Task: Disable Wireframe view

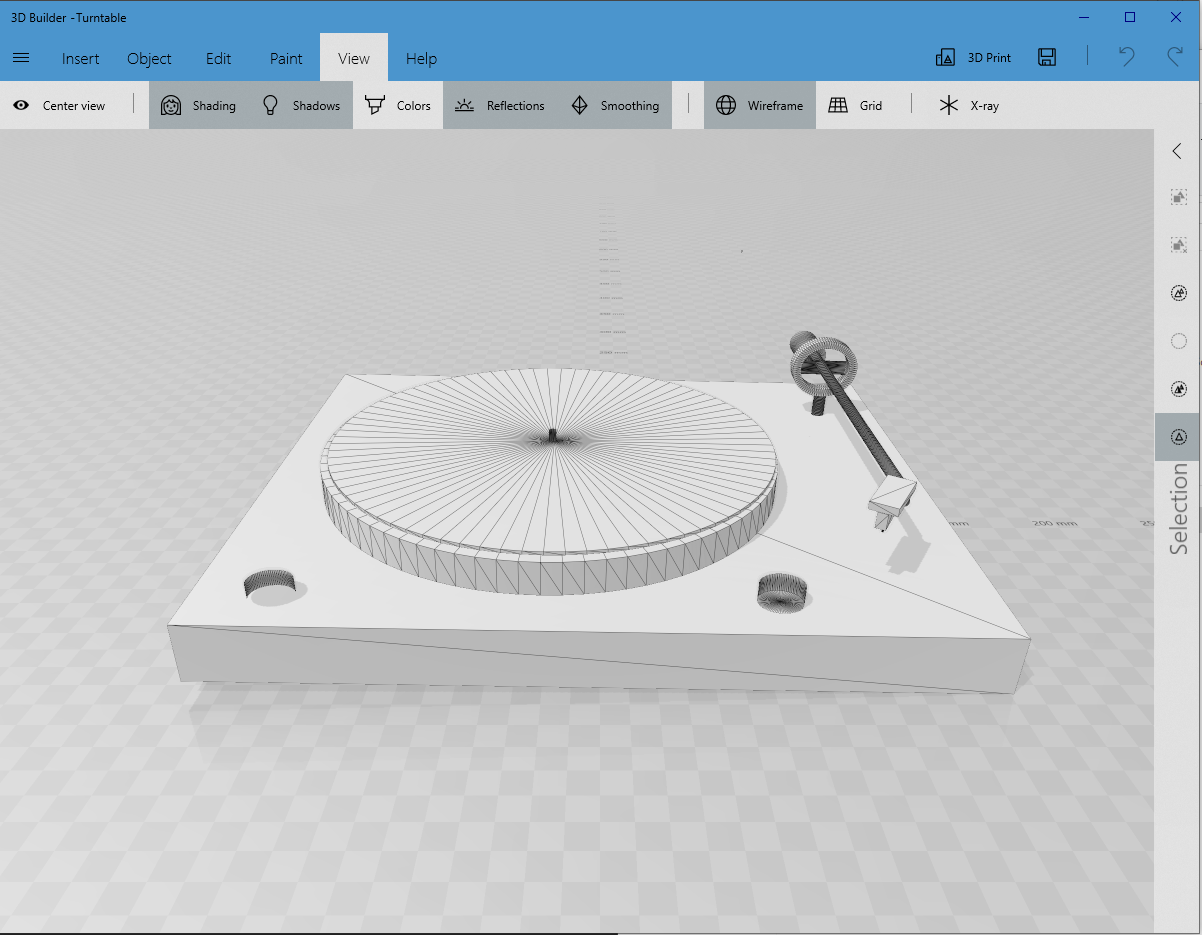Action: click(x=760, y=105)
